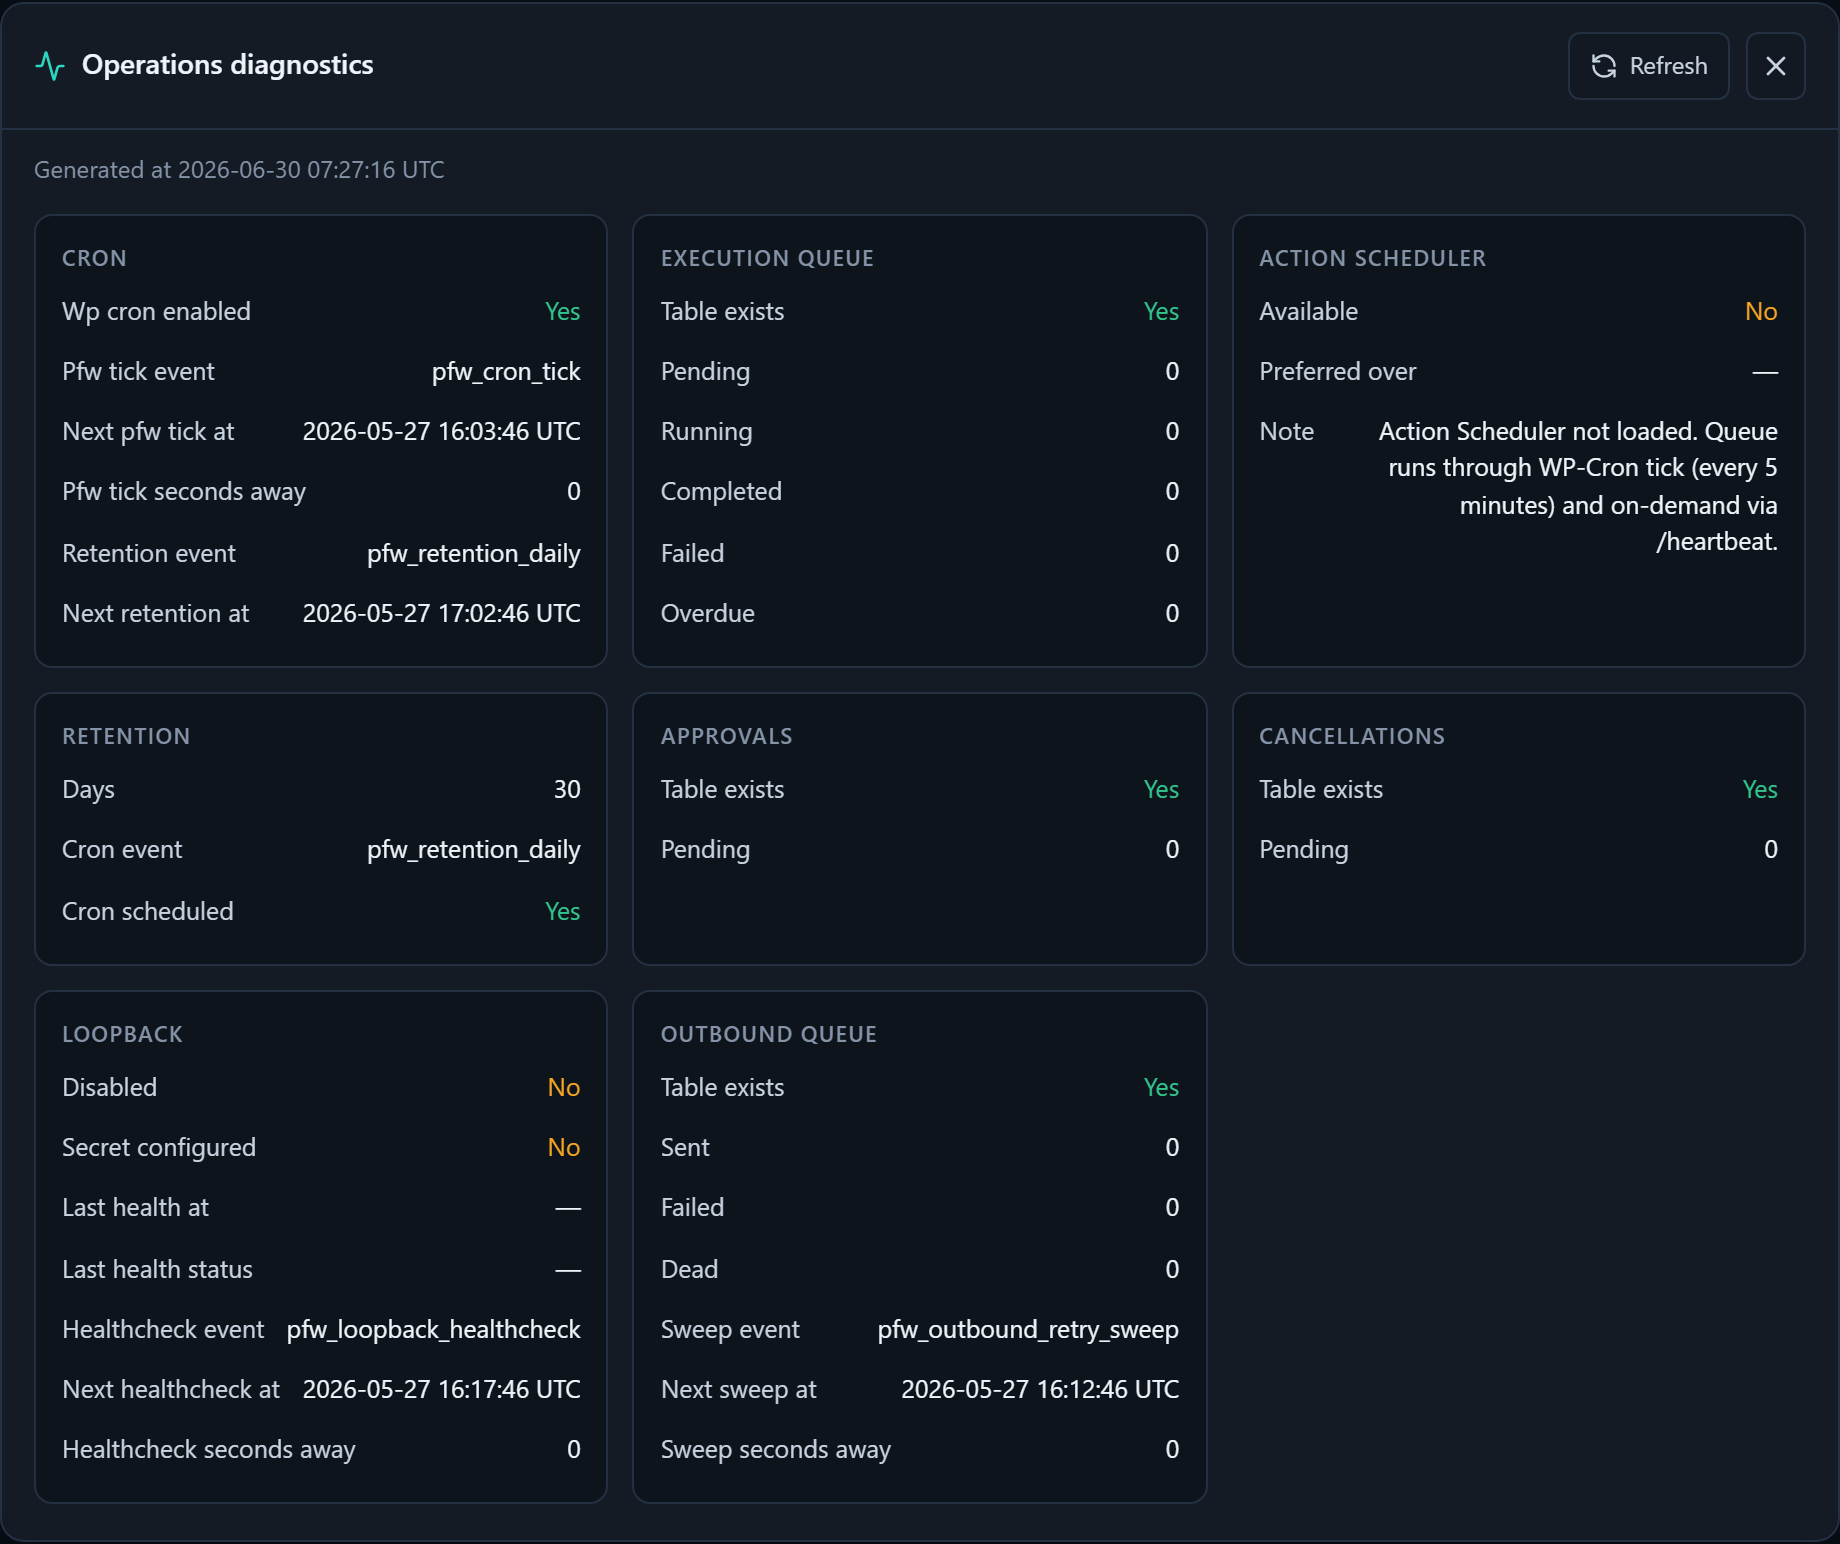Click the CRON section heading

[x=94, y=258]
